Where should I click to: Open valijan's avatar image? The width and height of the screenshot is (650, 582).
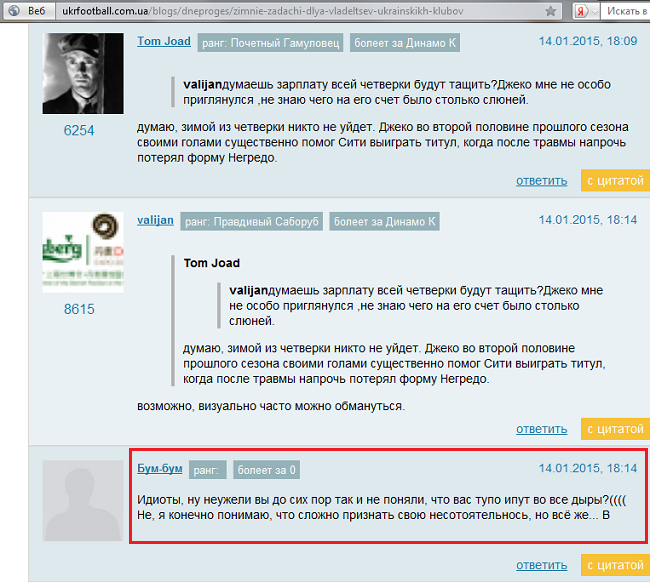click(x=83, y=252)
